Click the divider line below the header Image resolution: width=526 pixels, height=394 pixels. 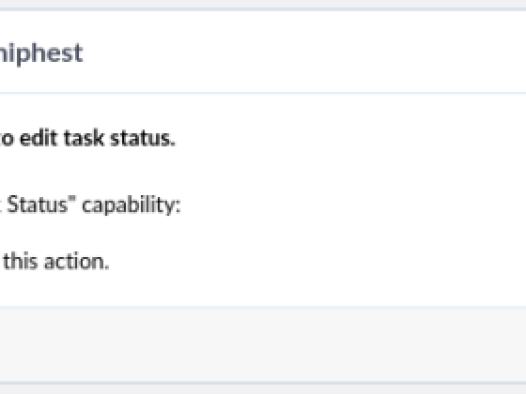[x=263, y=93]
